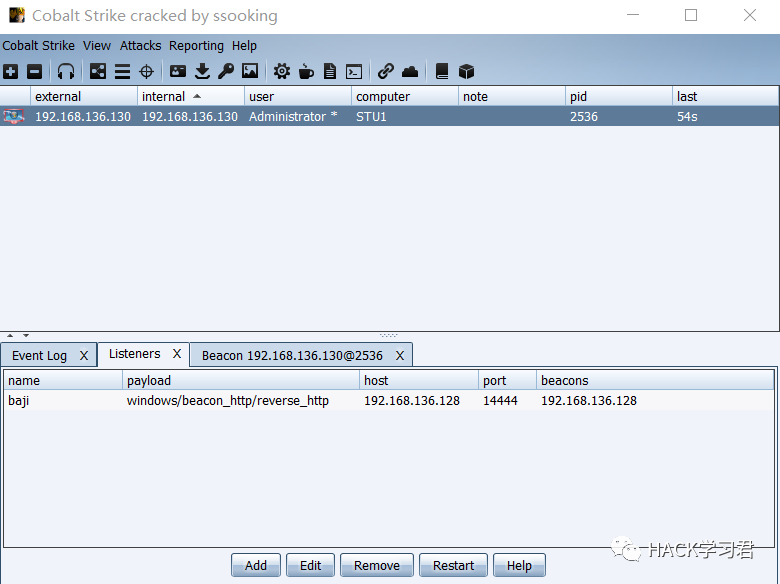Image resolution: width=780 pixels, height=584 pixels.
Task: Open the Attacks menu
Action: [x=140, y=46]
